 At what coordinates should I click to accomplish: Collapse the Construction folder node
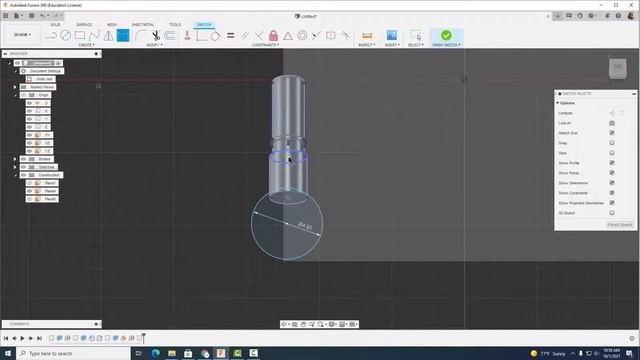coord(15,175)
